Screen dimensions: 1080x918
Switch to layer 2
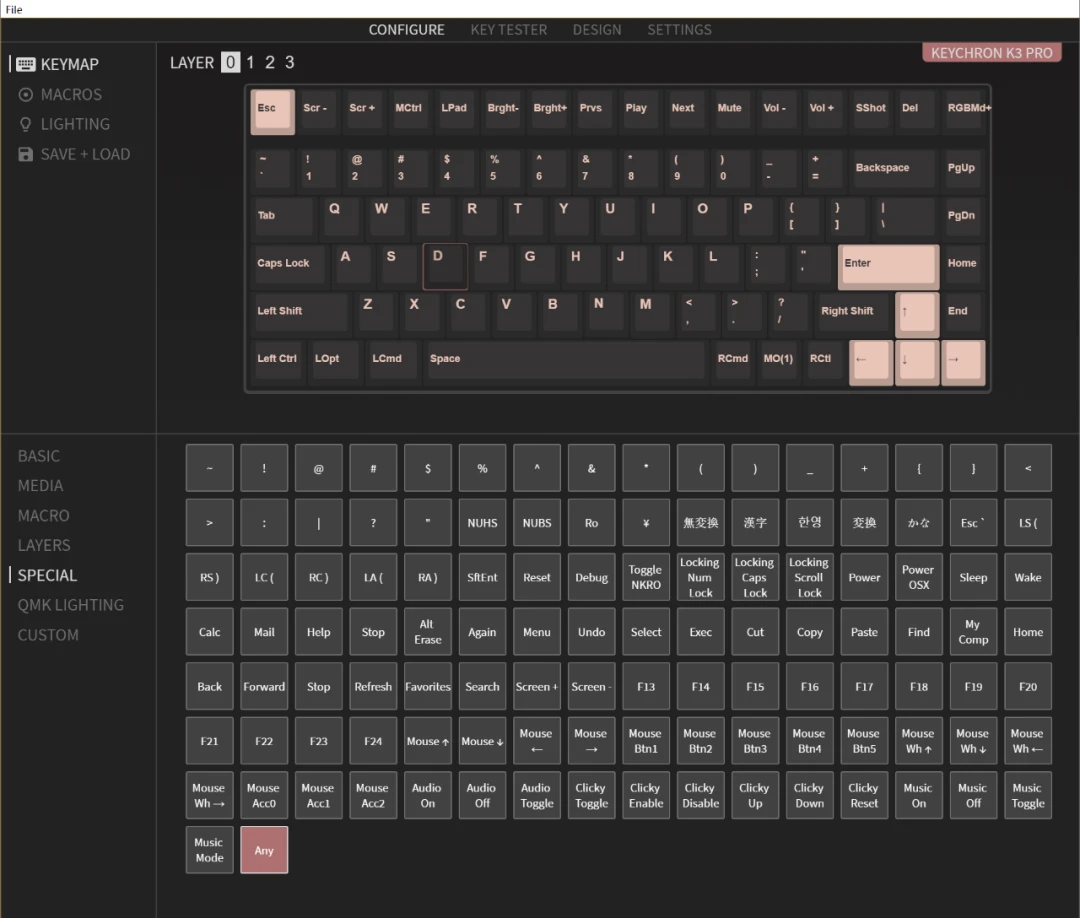(270, 63)
